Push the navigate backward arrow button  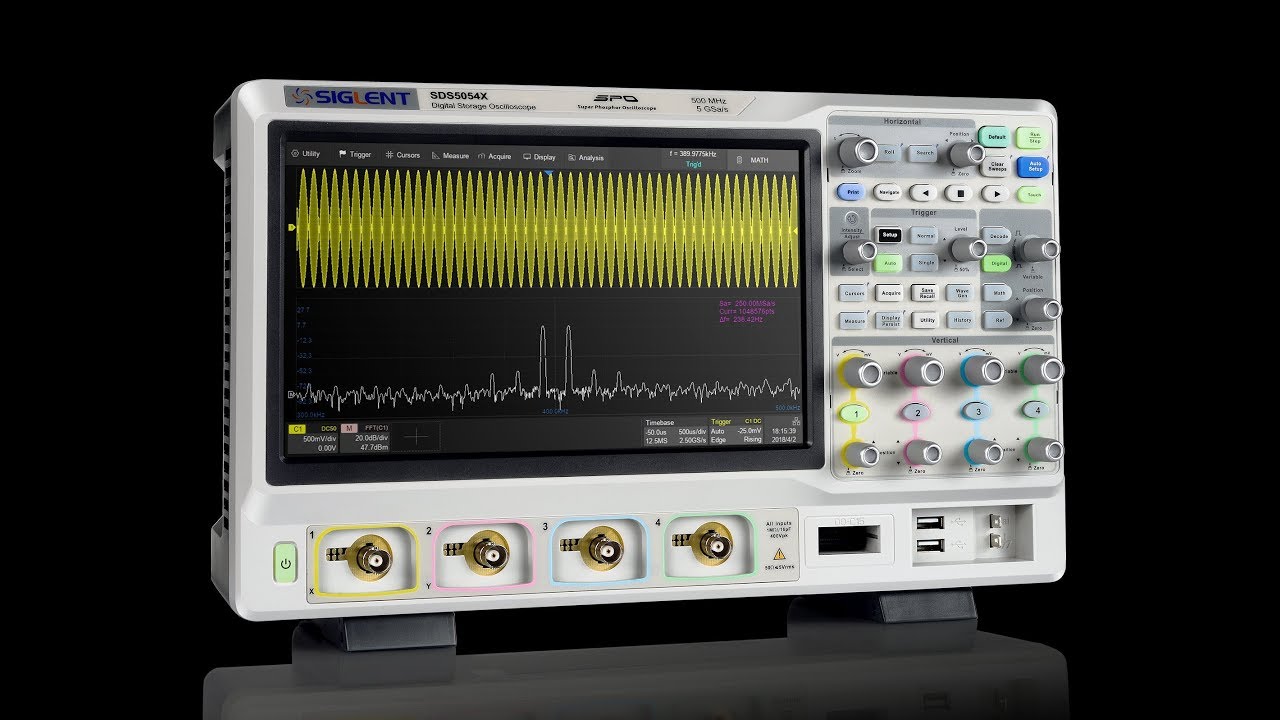coord(925,193)
